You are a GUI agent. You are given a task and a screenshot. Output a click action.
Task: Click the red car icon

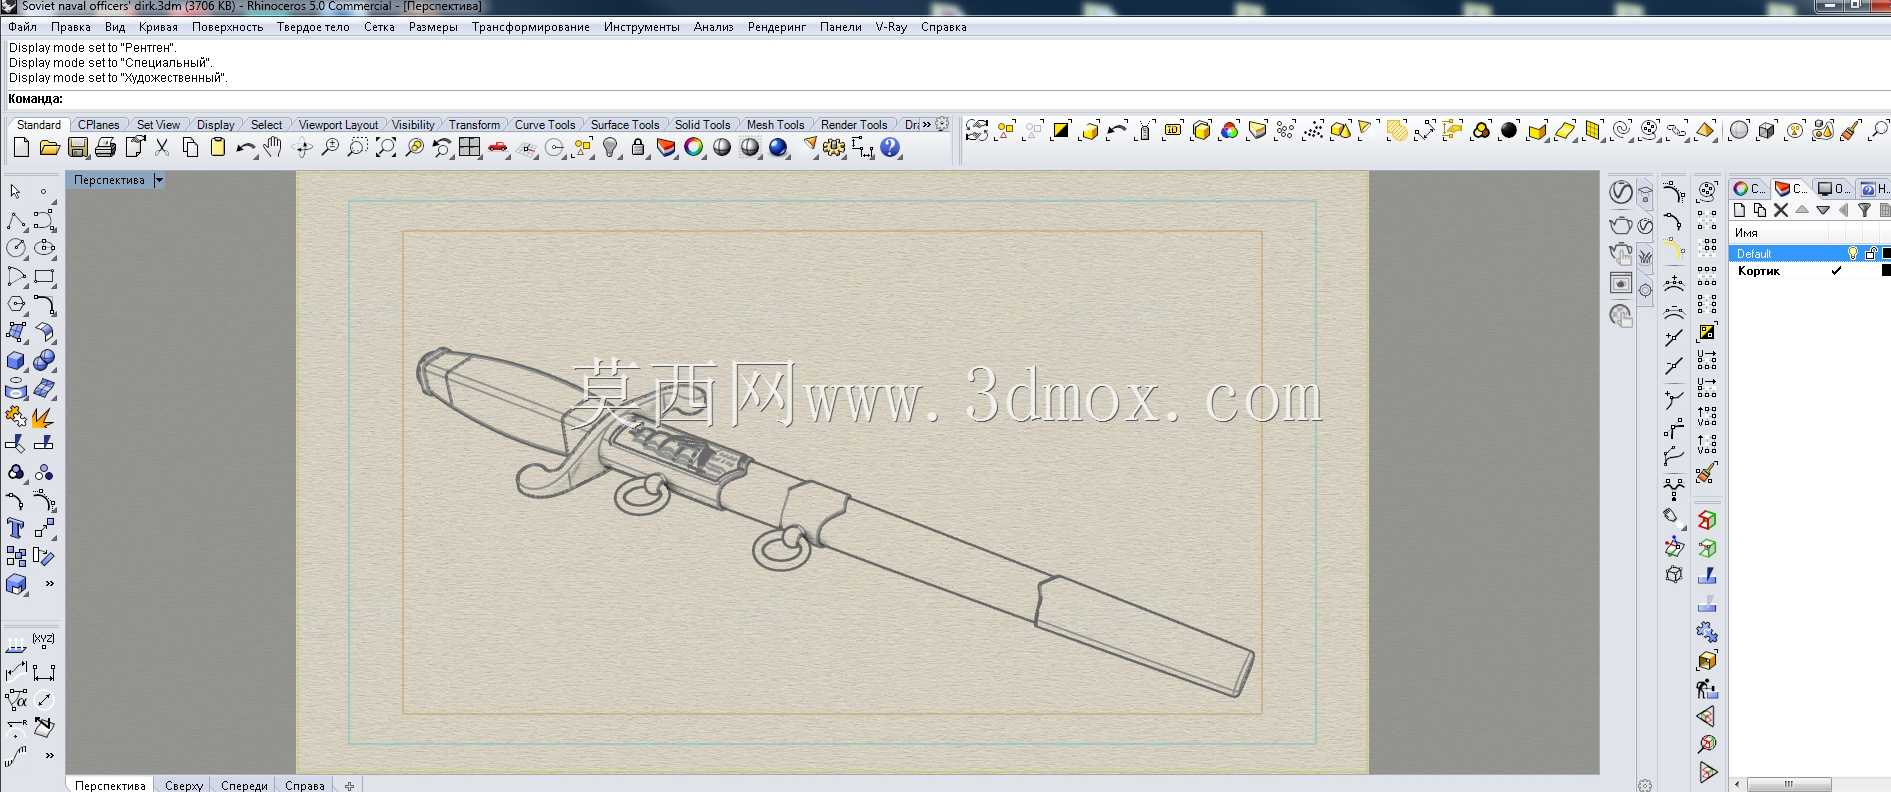[498, 148]
